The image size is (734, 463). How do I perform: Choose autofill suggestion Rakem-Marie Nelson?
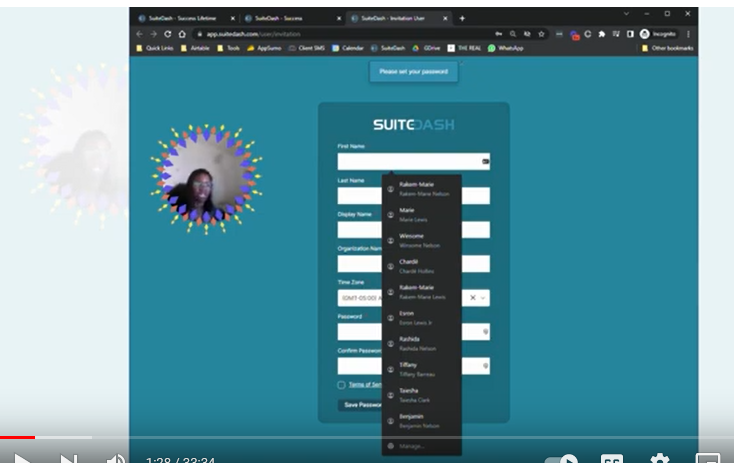[x=422, y=189]
